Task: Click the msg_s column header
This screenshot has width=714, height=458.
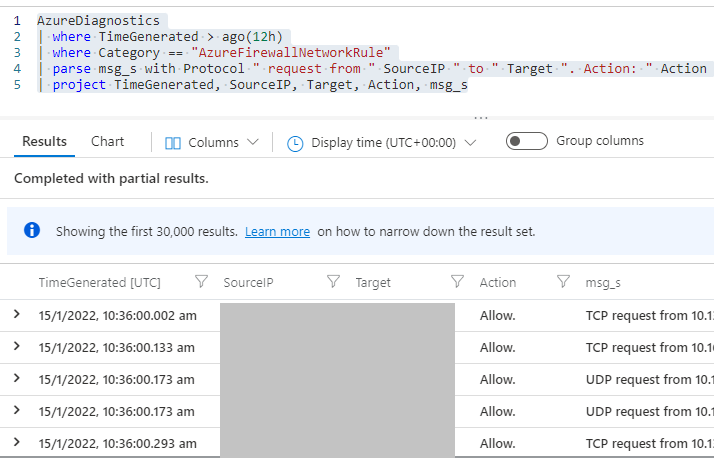Action: tap(603, 283)
